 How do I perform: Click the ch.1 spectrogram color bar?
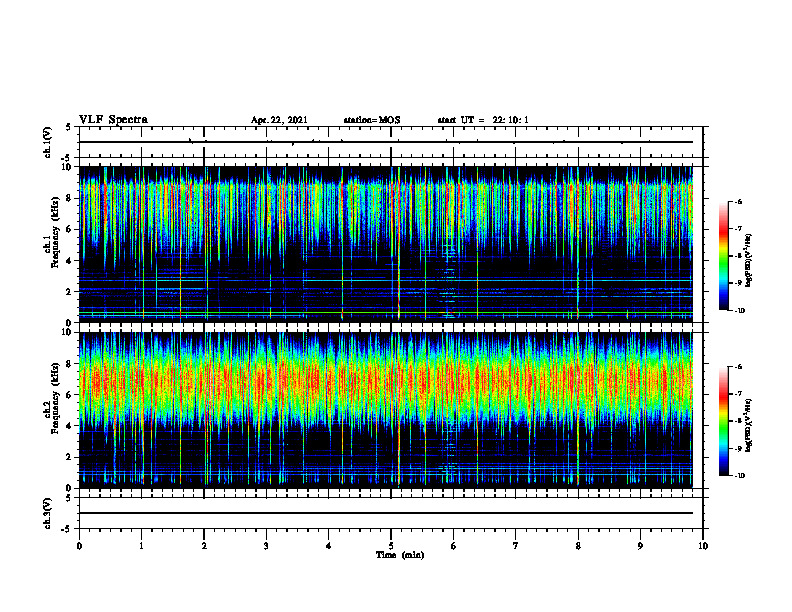click(x=723, y=256)
